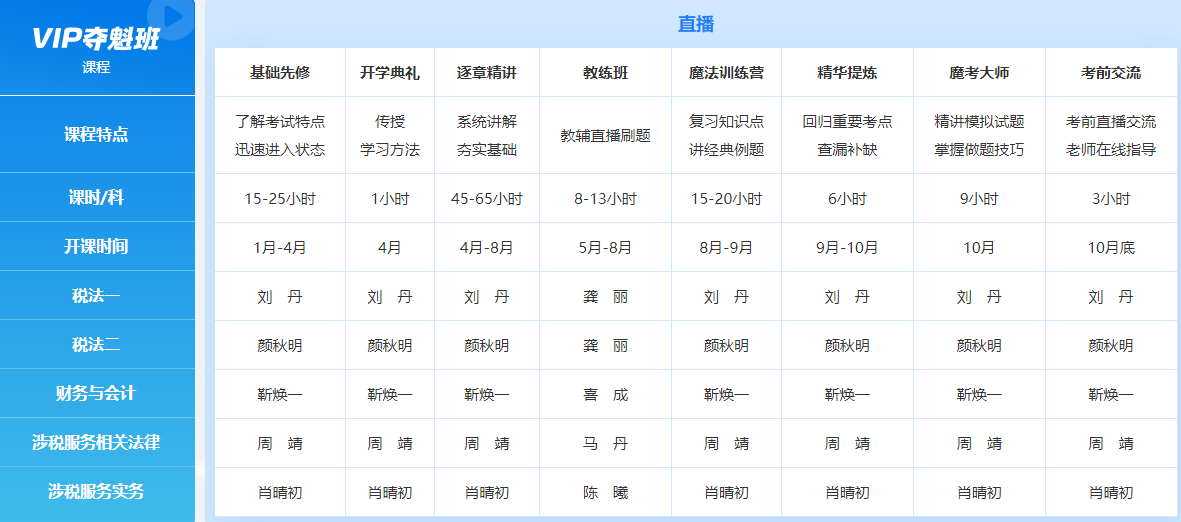The width and height of the screenshot is (1181, 522).
Task: Click the 1小时 cell
Action: pyautogui.click(x=390, y=199)
